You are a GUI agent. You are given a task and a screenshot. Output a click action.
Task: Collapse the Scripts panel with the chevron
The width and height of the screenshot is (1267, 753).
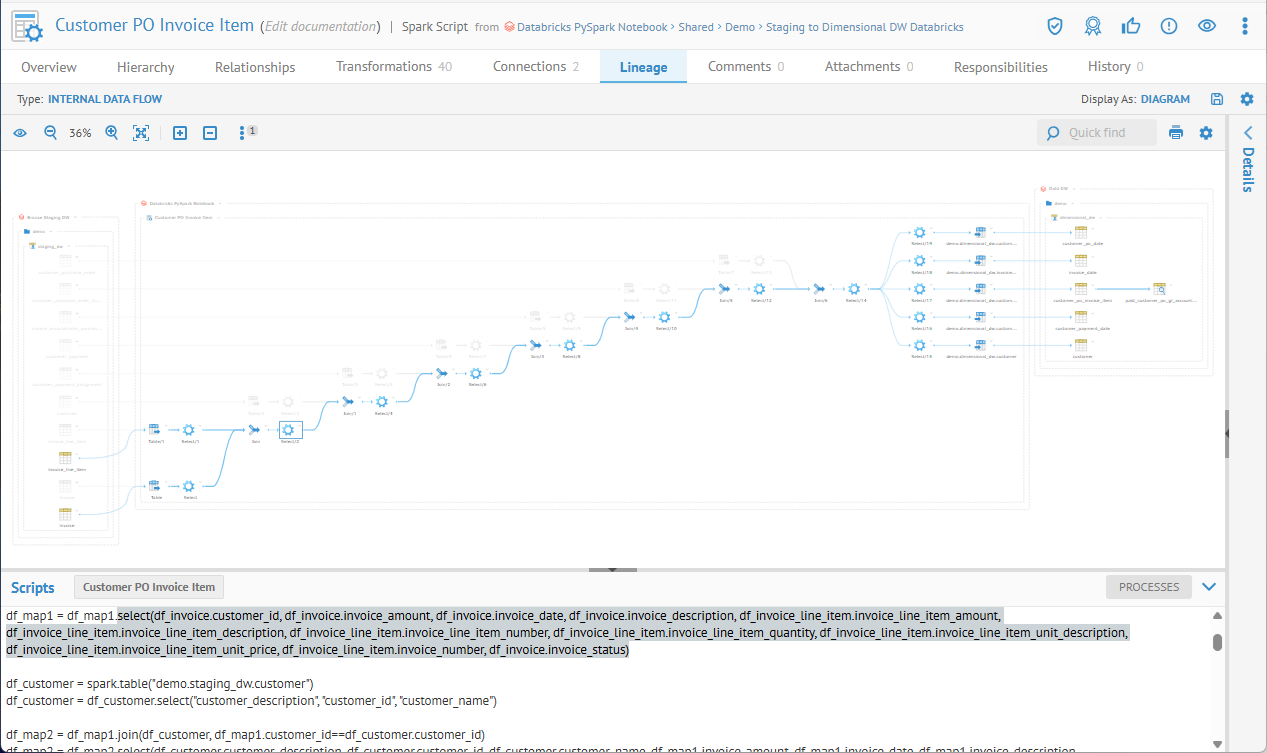(1209, 587)
